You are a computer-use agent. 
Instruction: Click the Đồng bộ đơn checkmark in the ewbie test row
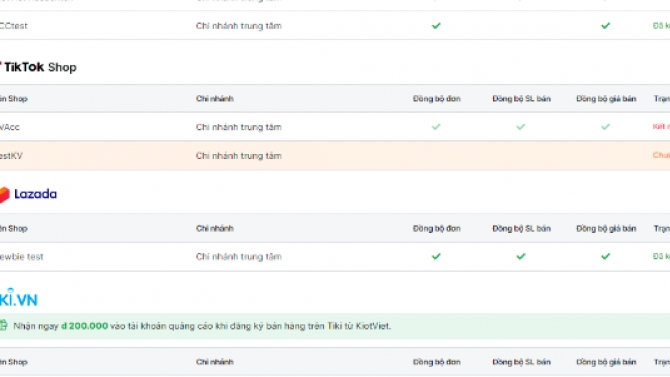point(436,256)
